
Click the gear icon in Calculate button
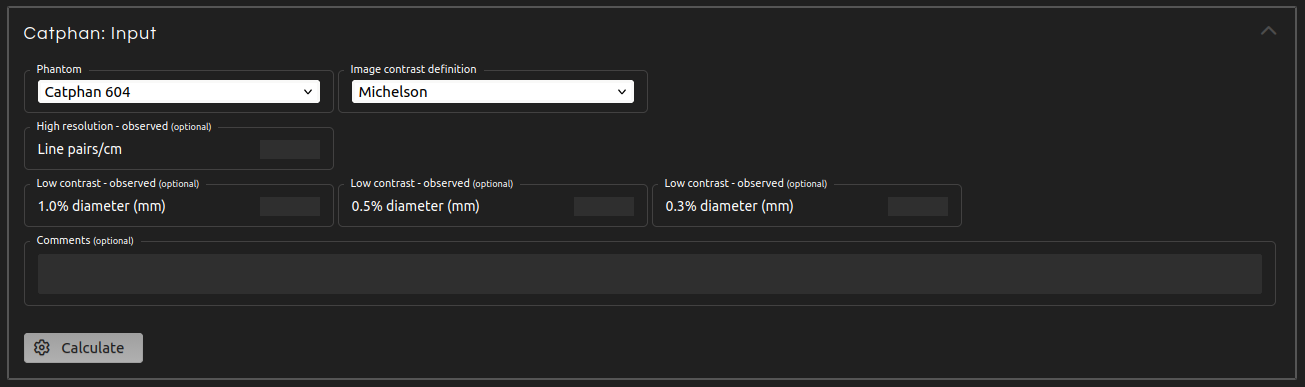coord(42,348)
